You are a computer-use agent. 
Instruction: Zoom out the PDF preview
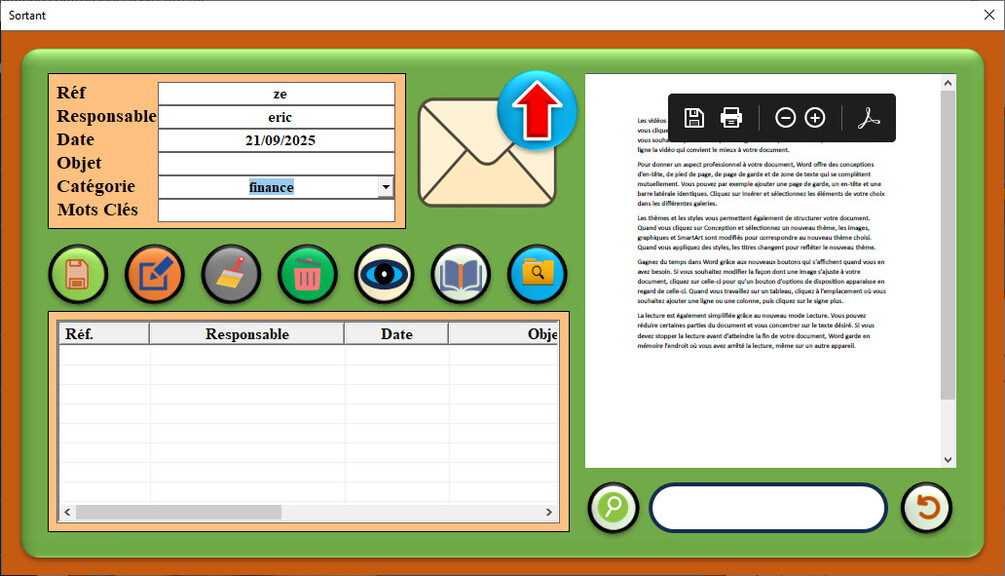point(785,118)
